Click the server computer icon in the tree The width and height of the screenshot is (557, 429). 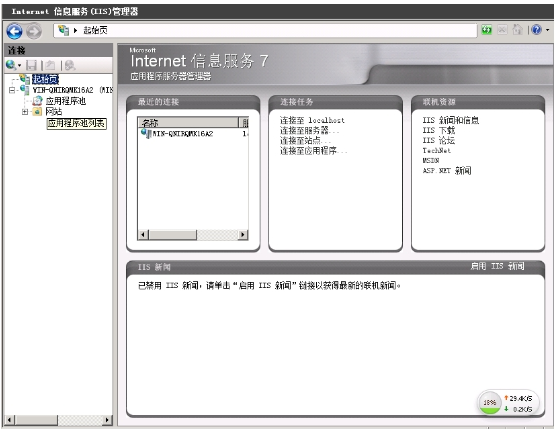click(25, 89)
